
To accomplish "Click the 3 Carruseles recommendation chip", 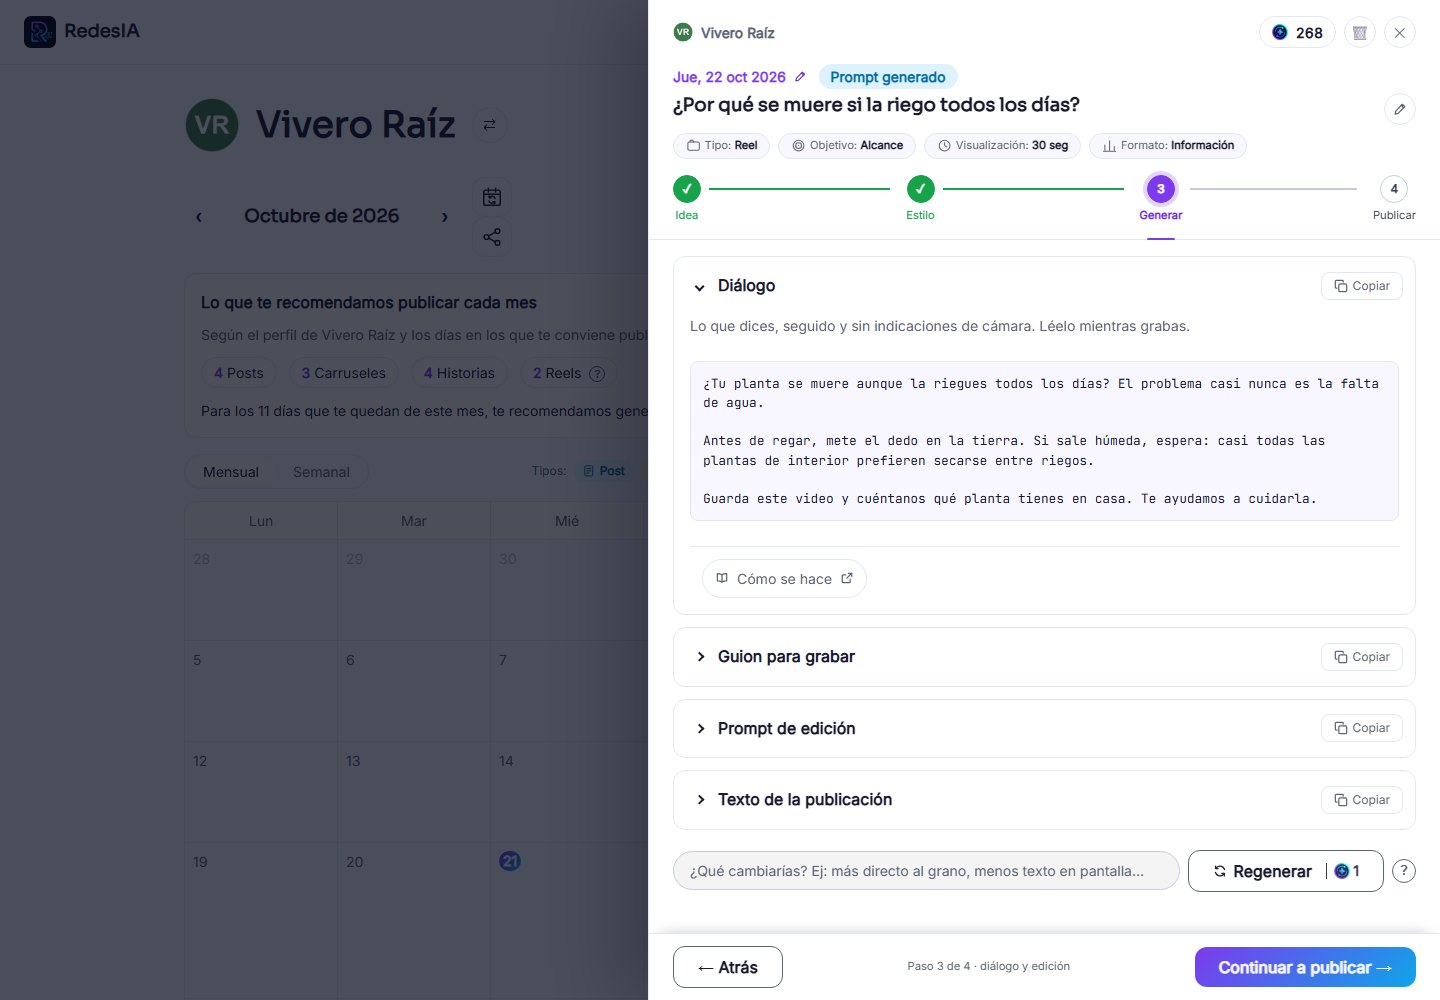I will point(344,373).
